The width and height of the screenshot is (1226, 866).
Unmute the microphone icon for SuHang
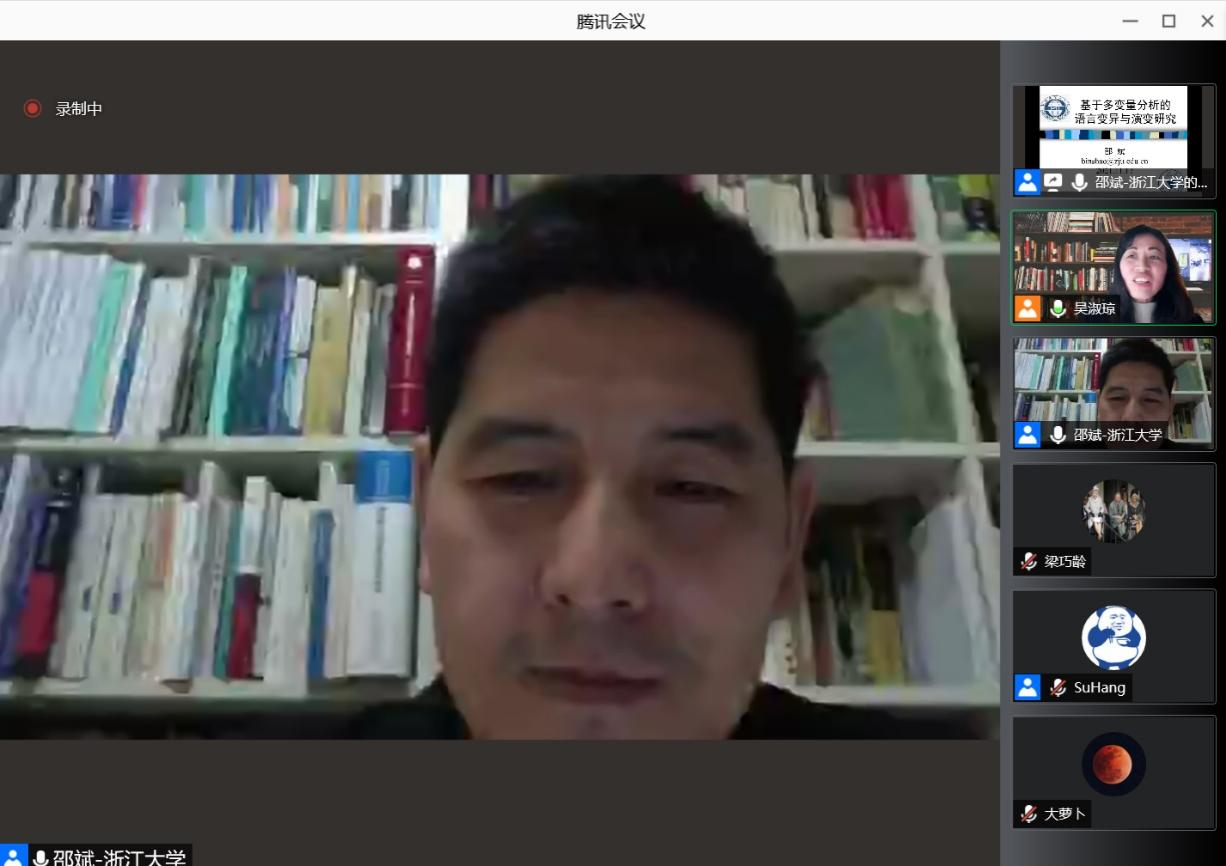tap(1058, 687)
